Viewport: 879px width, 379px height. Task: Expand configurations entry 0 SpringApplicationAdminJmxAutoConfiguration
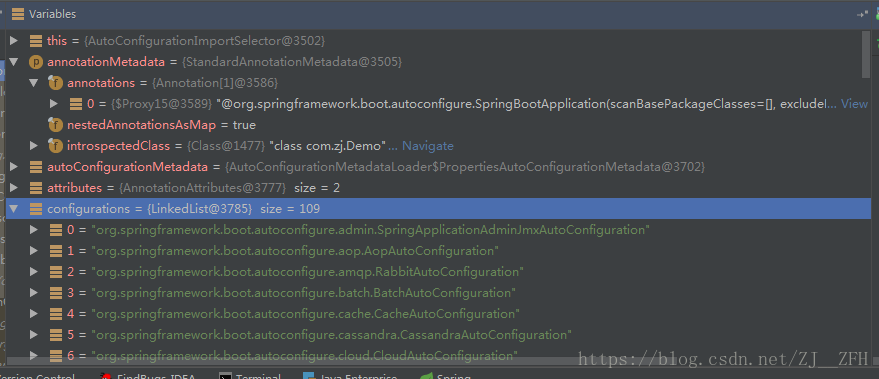pyautogui.click(x=34, y=229)
